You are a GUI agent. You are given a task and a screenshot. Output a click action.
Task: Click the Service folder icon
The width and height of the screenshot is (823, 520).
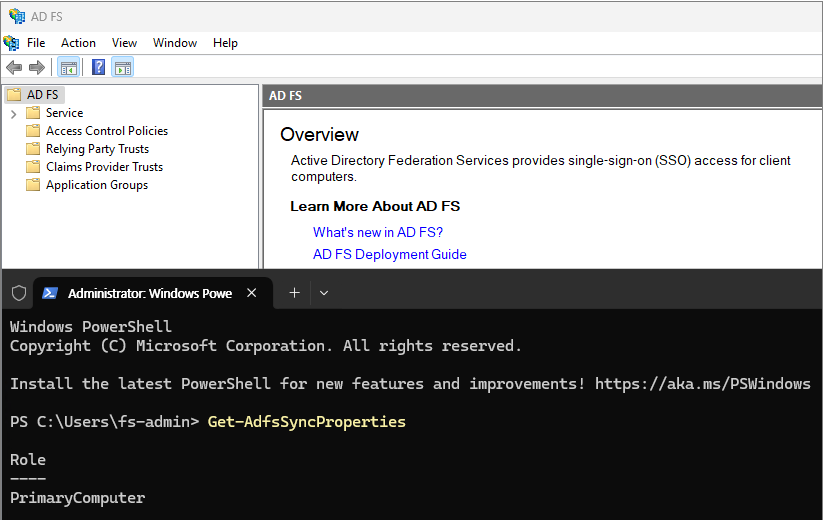(33, 113)
